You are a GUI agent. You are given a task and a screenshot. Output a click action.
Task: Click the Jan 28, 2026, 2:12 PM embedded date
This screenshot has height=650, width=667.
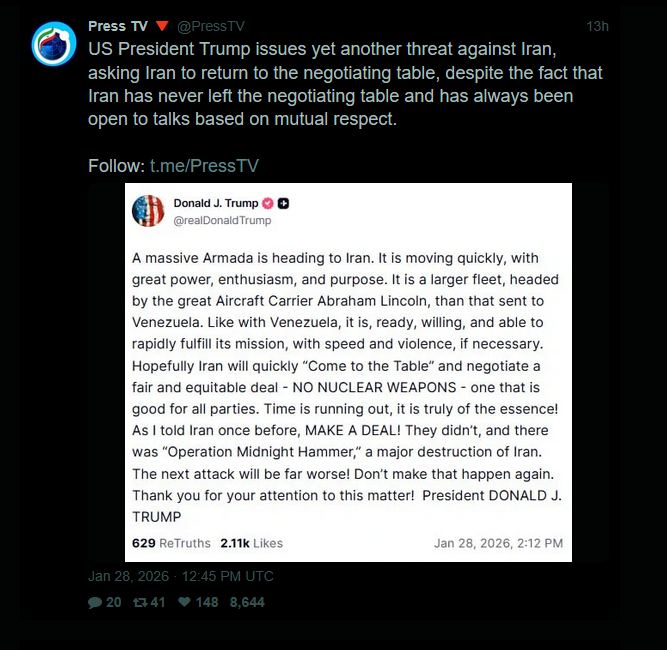[498, 543]
